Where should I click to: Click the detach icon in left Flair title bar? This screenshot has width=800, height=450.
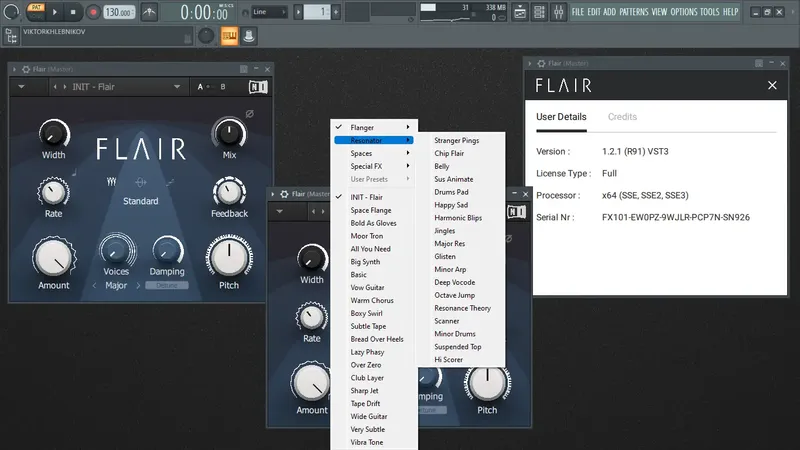click(244, 69)
